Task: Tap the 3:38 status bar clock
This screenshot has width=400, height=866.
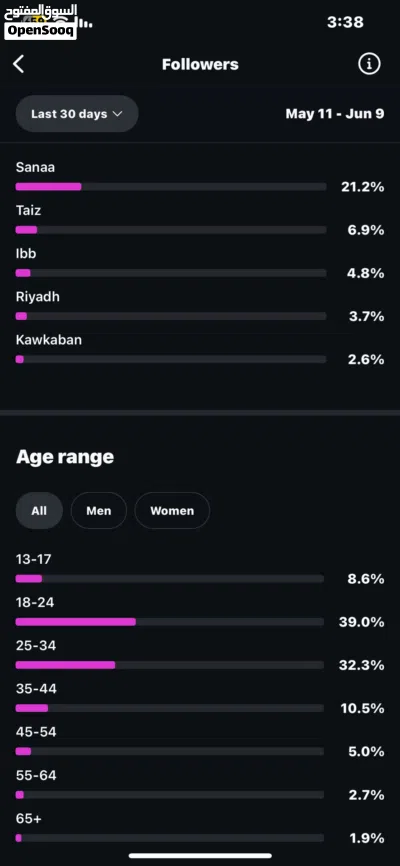Action: [345, 22]
